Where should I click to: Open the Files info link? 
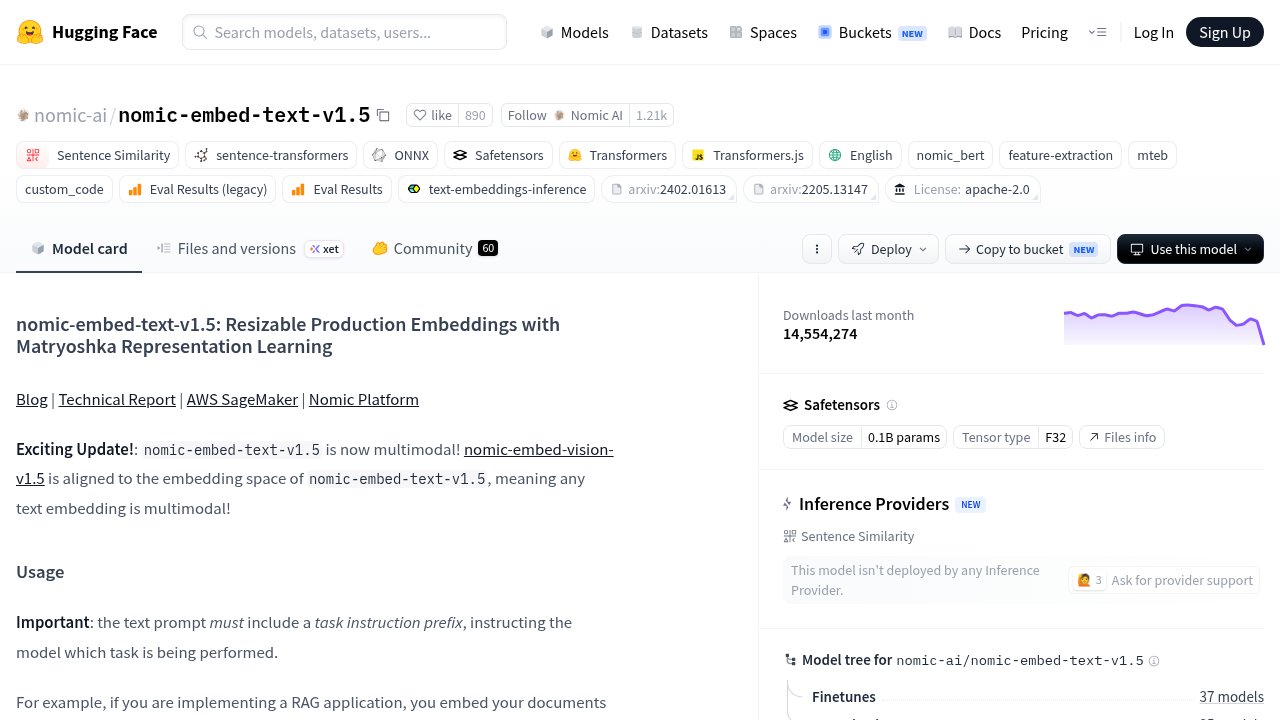(x=1122, y=437)
